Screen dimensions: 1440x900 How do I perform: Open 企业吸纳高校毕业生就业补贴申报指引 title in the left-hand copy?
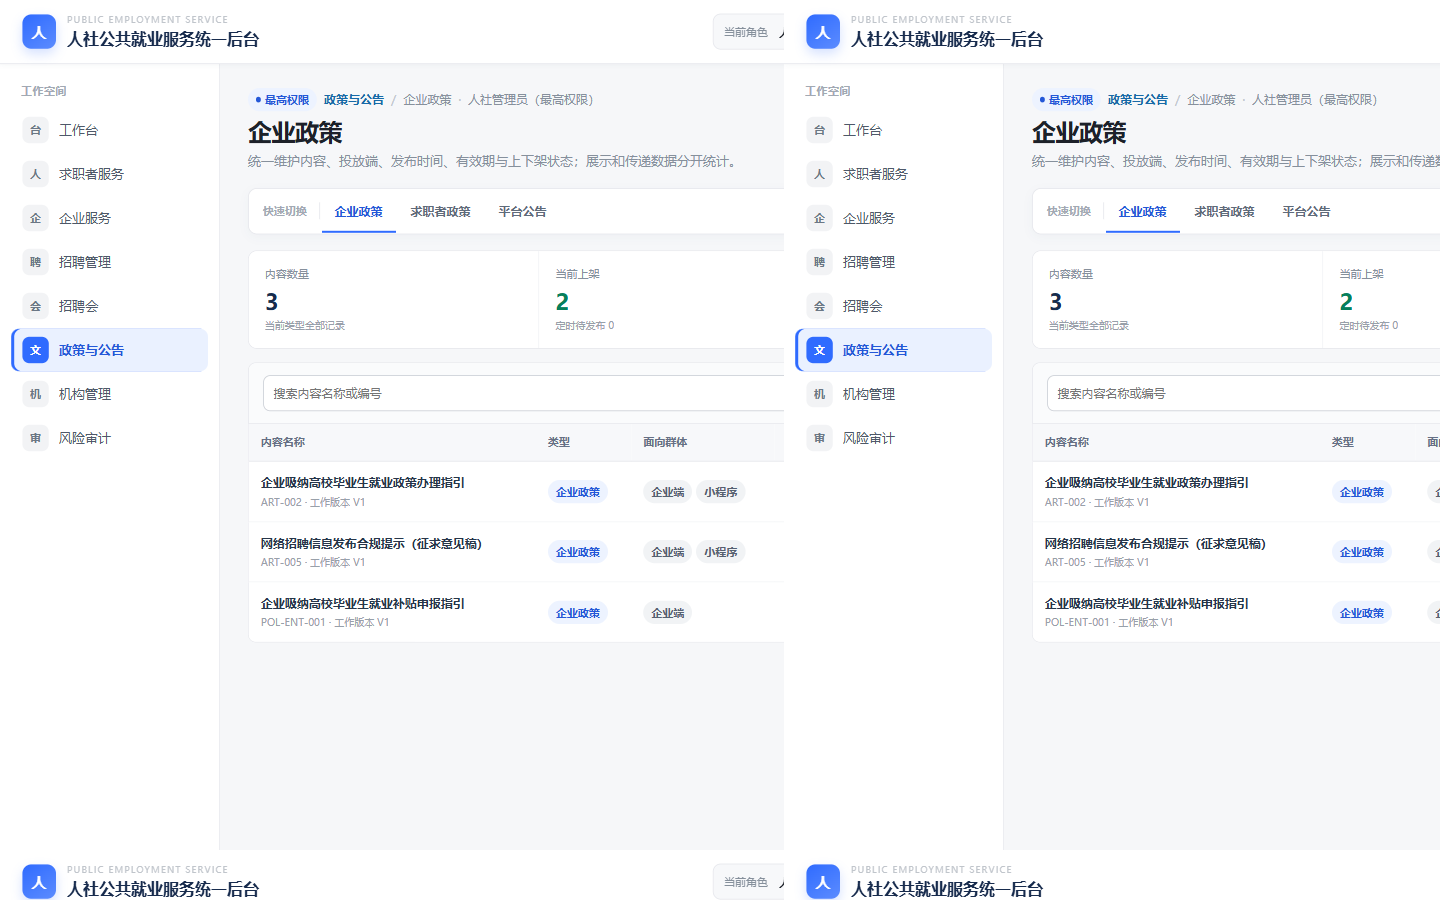pos(363,604)
